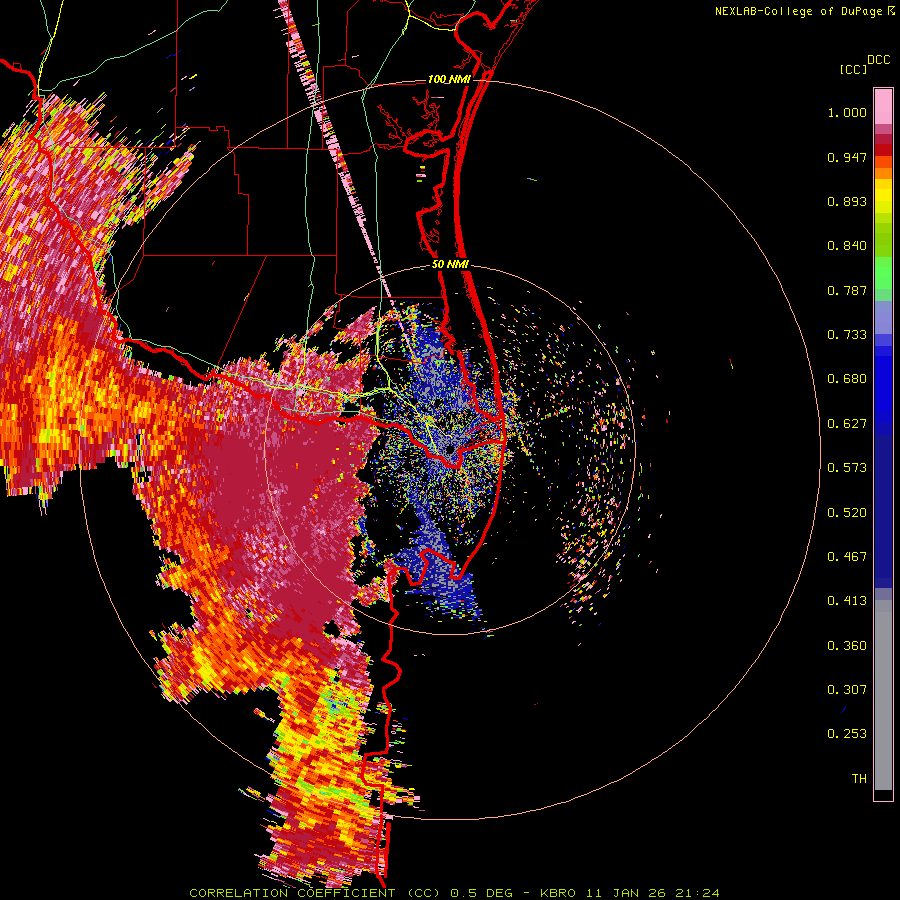Click the 0.840 scale value

click(847, 246)
